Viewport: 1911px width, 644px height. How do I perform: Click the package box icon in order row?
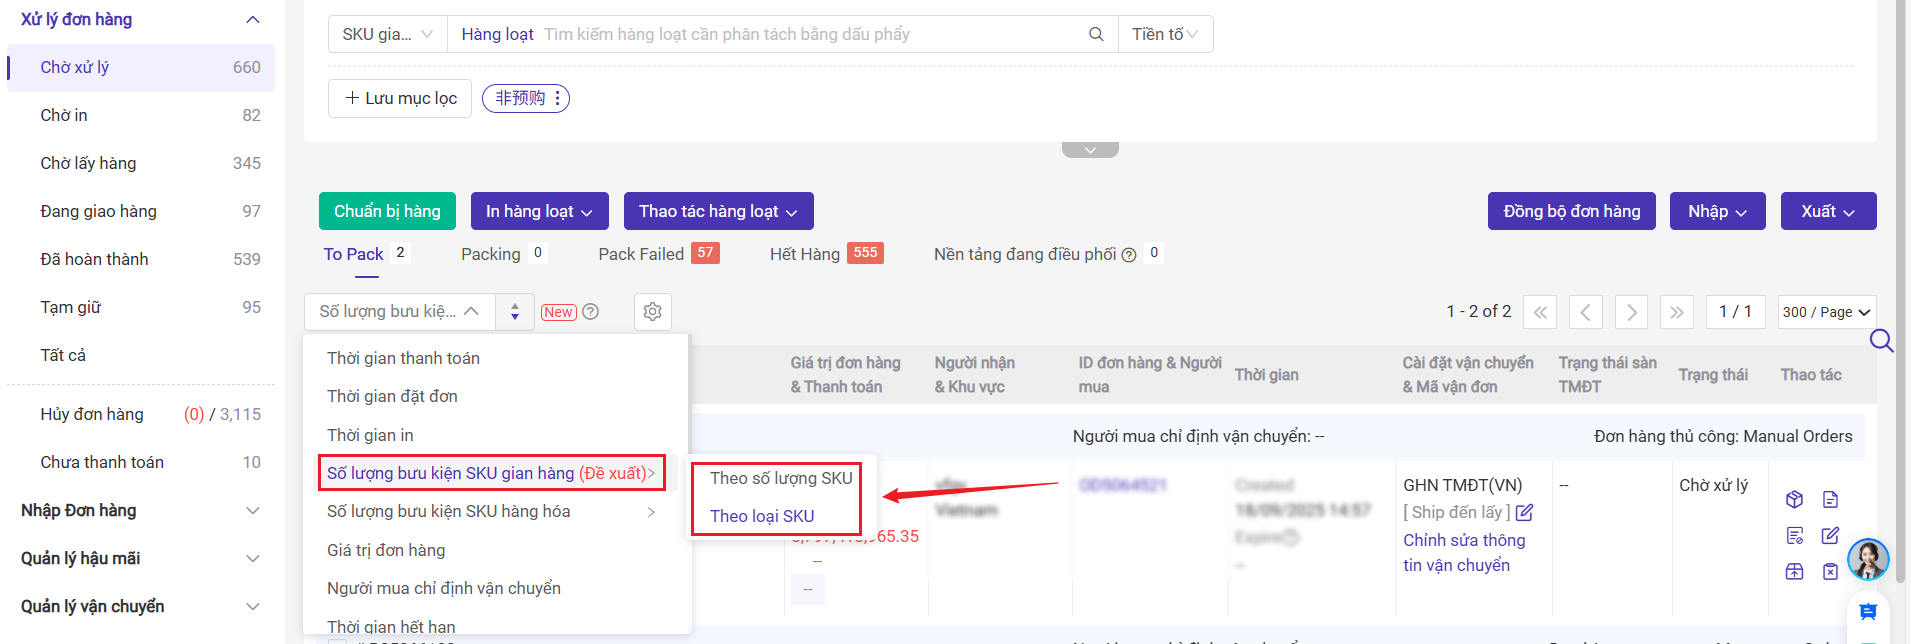(x=1794, y=499)
